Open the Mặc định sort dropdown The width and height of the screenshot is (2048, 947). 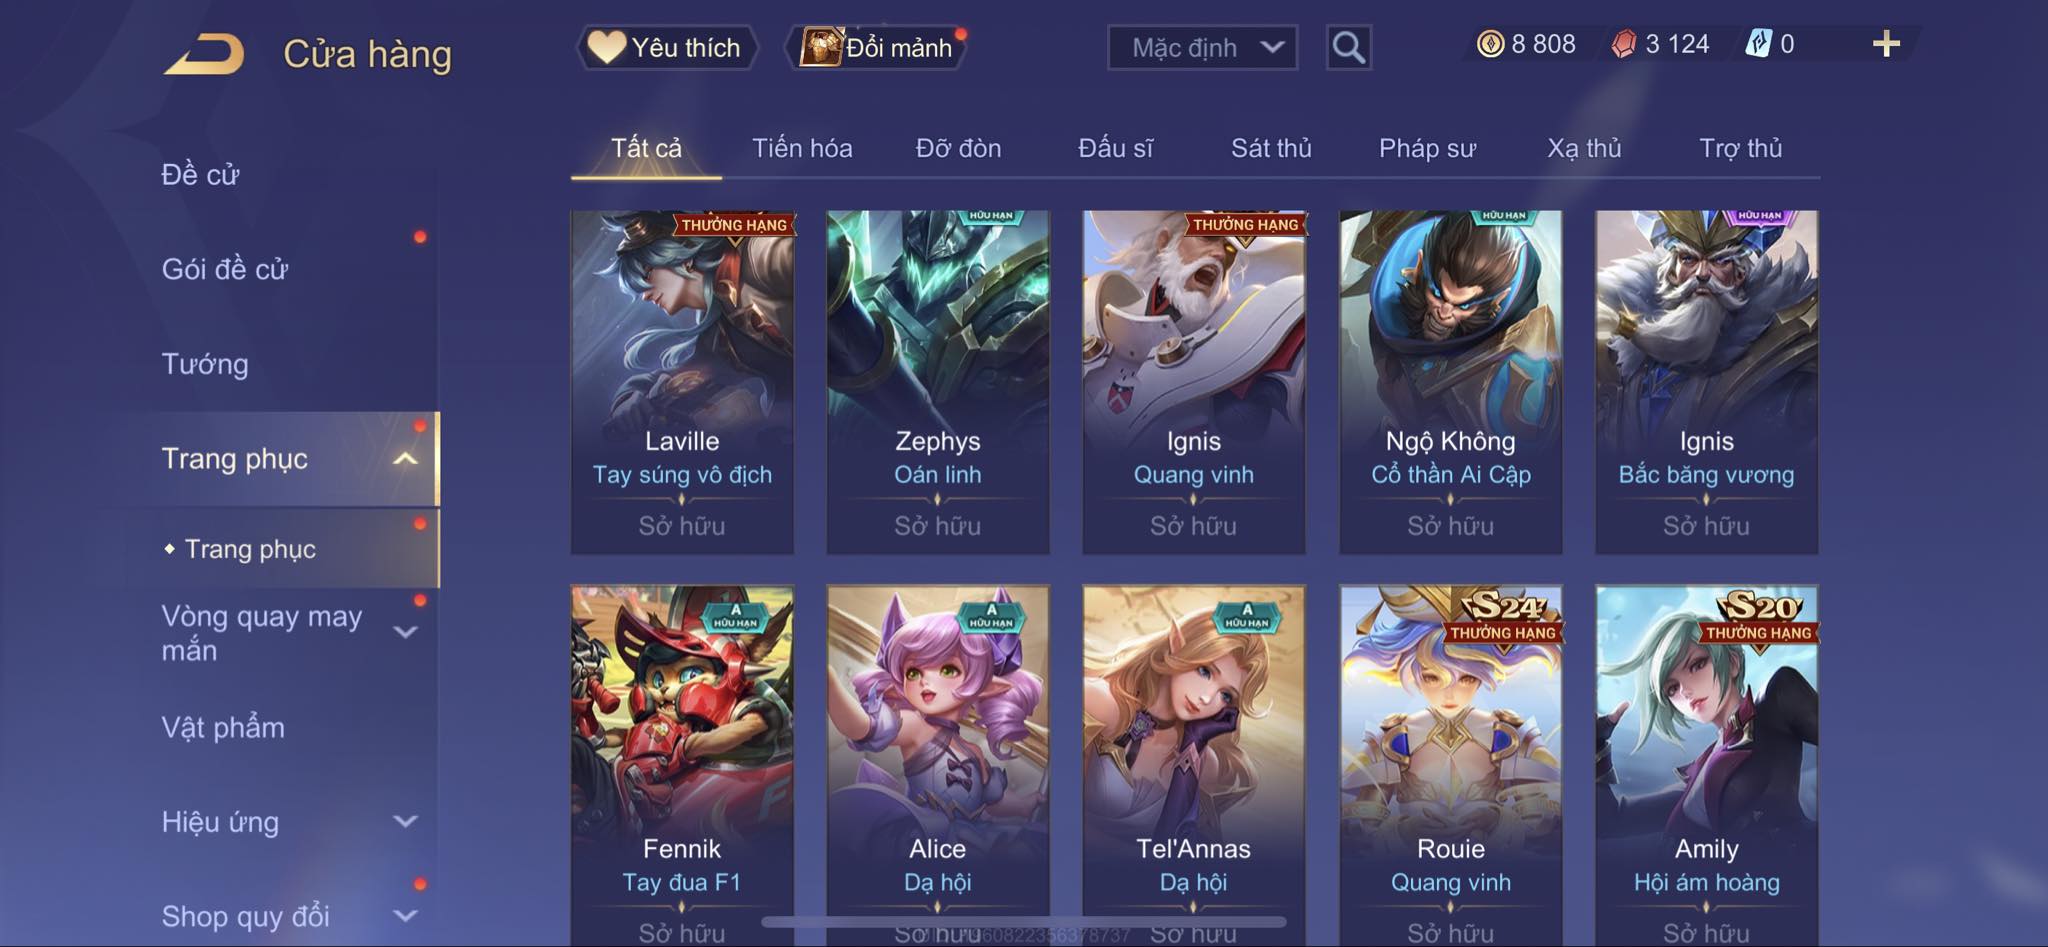click(1202, 47)
